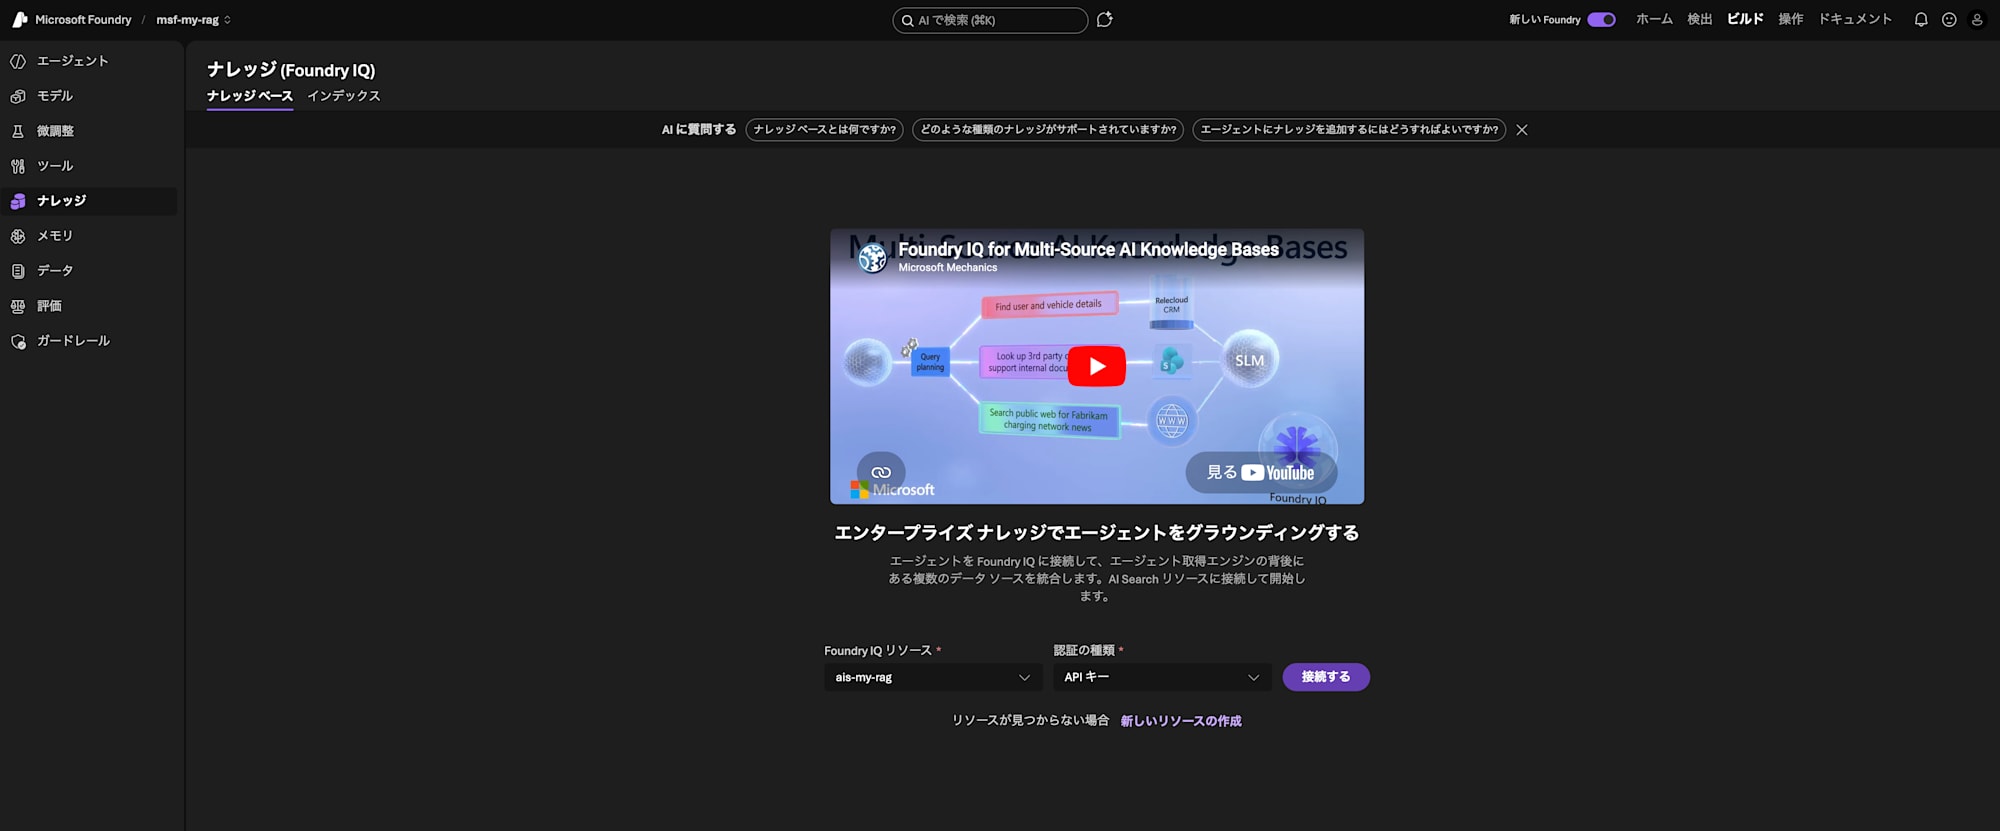Click the Microsoft Mechanics channel name
The width and height of the screenshot is (2000, 831).
click(948, 268)
